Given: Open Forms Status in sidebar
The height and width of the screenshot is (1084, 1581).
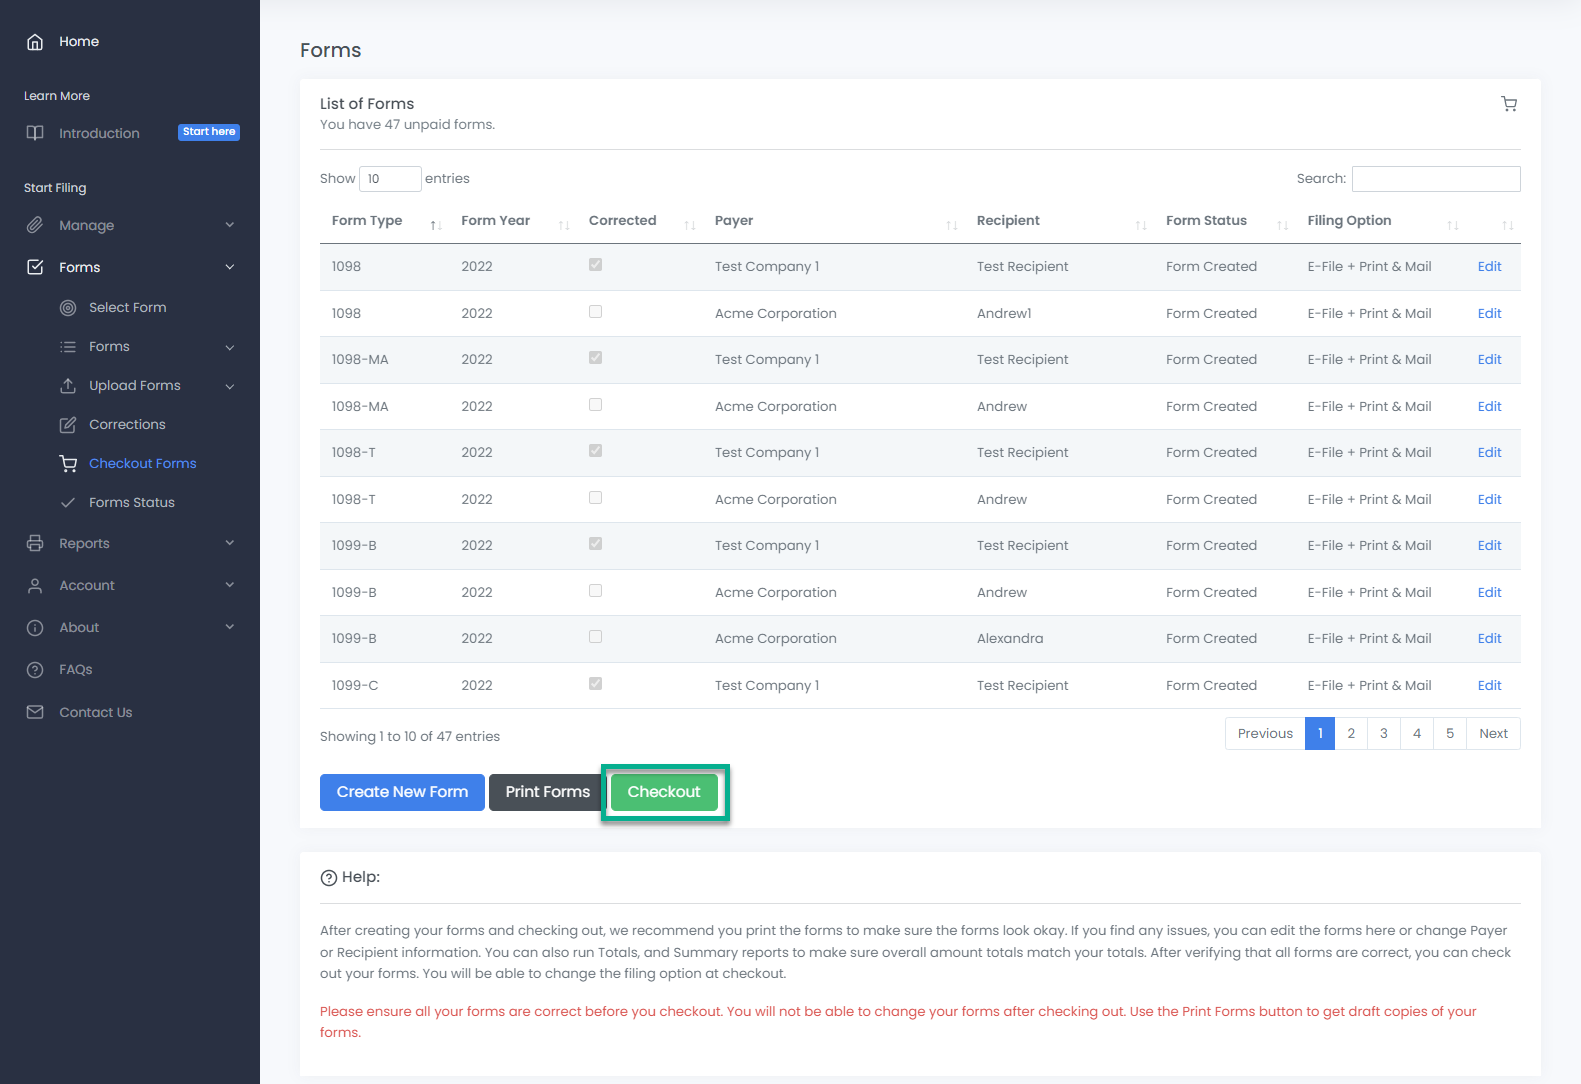Looking at the screenshot, I should coord(131,502).
